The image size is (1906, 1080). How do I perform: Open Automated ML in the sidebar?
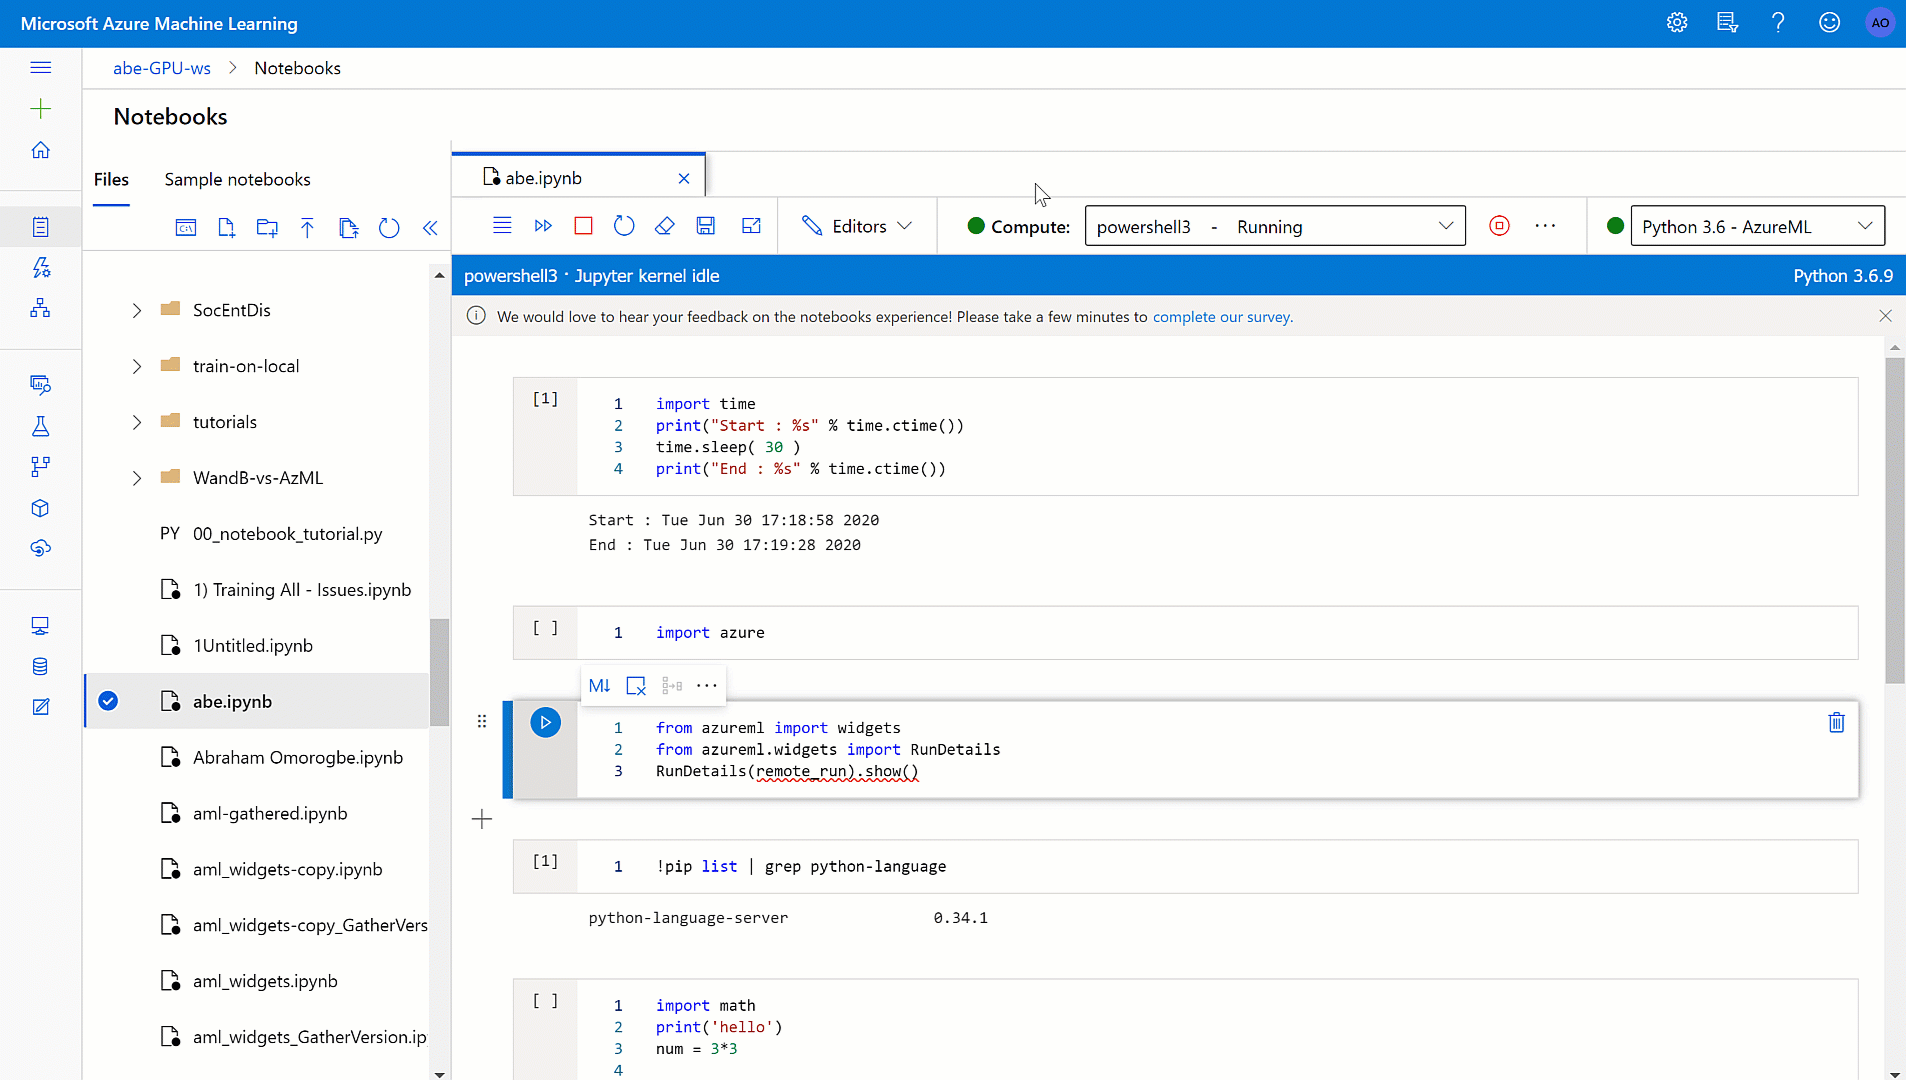pyautogui.click(x=41, y=268)
